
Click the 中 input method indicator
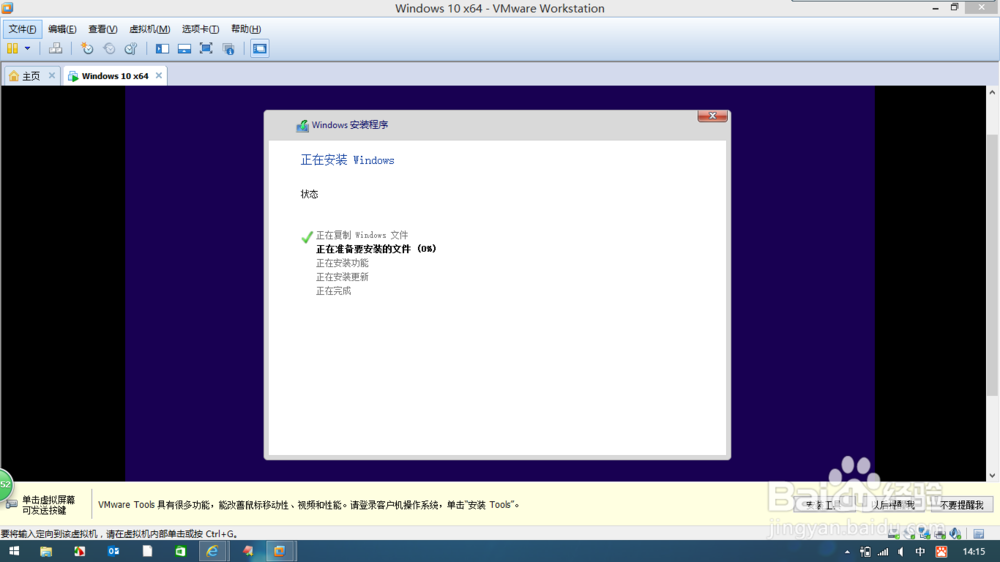[920, 552]
